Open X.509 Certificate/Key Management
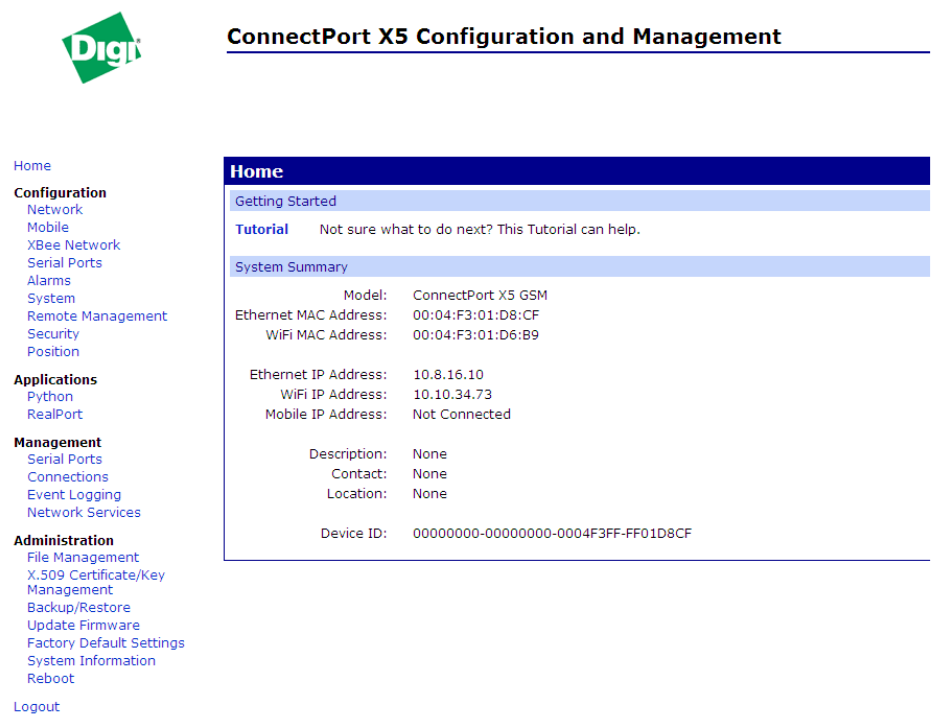Viewport: 931px width, 727px height. point(96,583)
